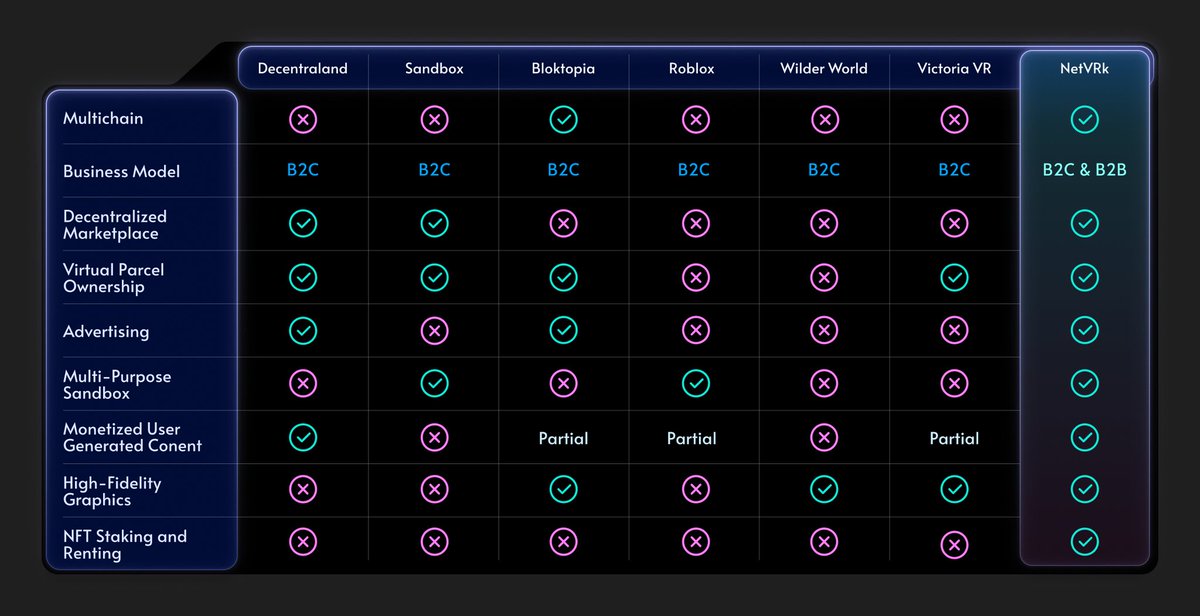Click the Roblox column header
1200x616 pixels.
pyautogui.click(x=692, y=69)
